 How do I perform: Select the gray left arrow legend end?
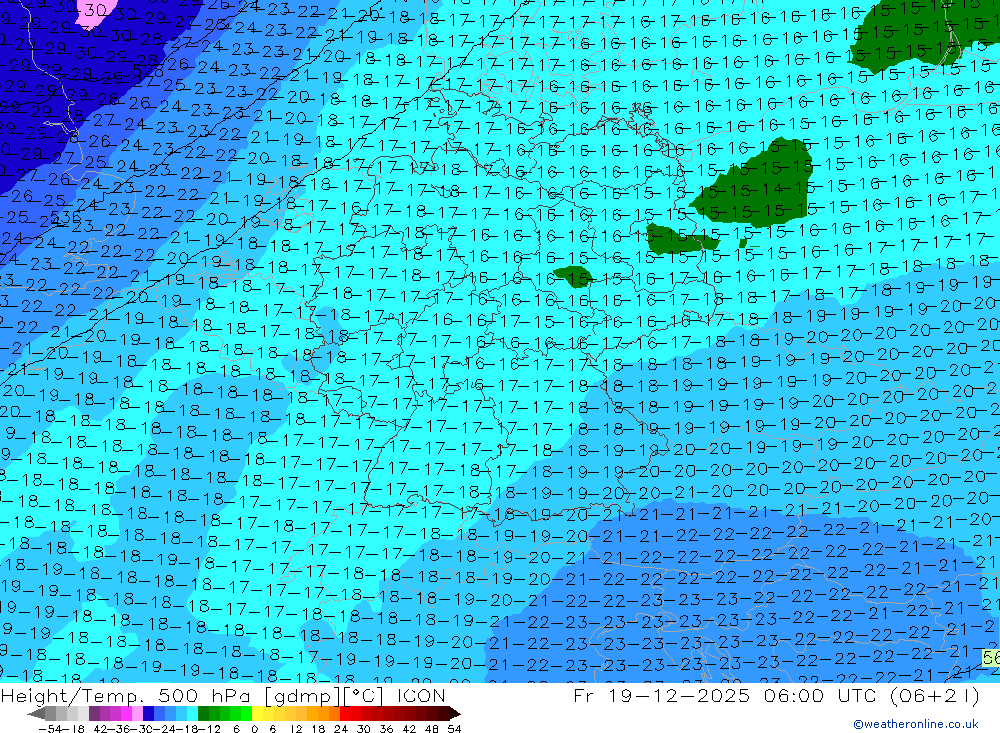pyautogui.click(x=36, y=714)
